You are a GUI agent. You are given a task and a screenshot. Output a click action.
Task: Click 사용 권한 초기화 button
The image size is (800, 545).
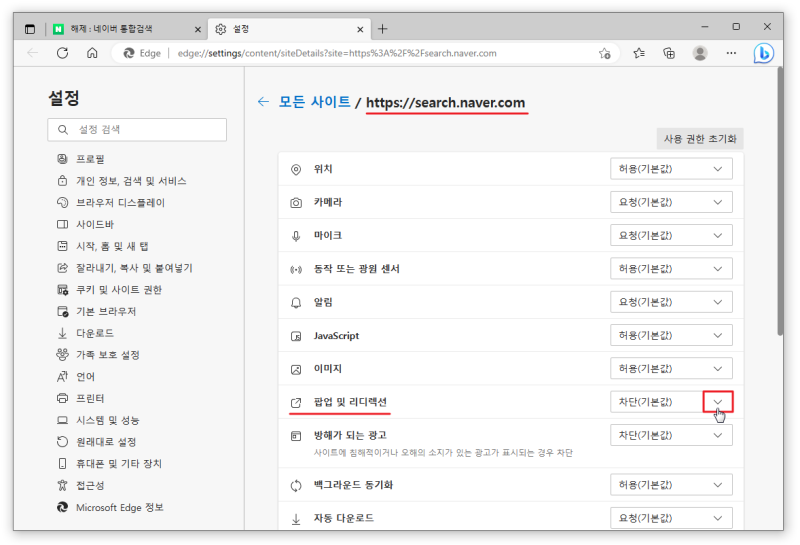click(699, 139)
